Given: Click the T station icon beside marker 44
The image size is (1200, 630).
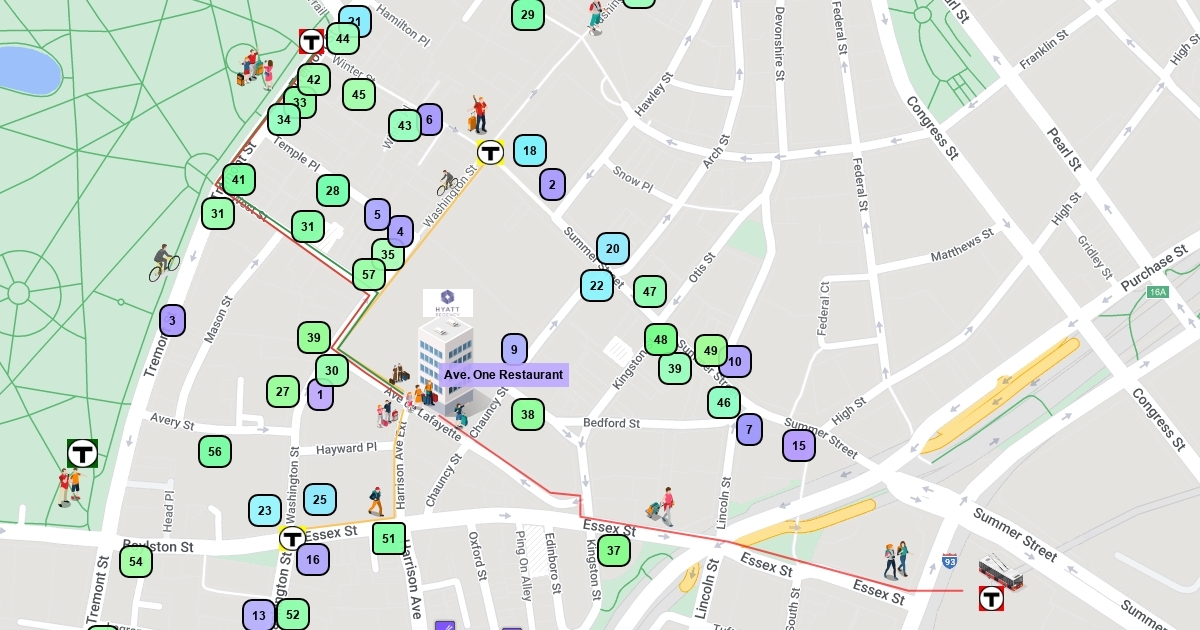Looking at the screenshot, I should pyautogui.click(x=311, y=42).
